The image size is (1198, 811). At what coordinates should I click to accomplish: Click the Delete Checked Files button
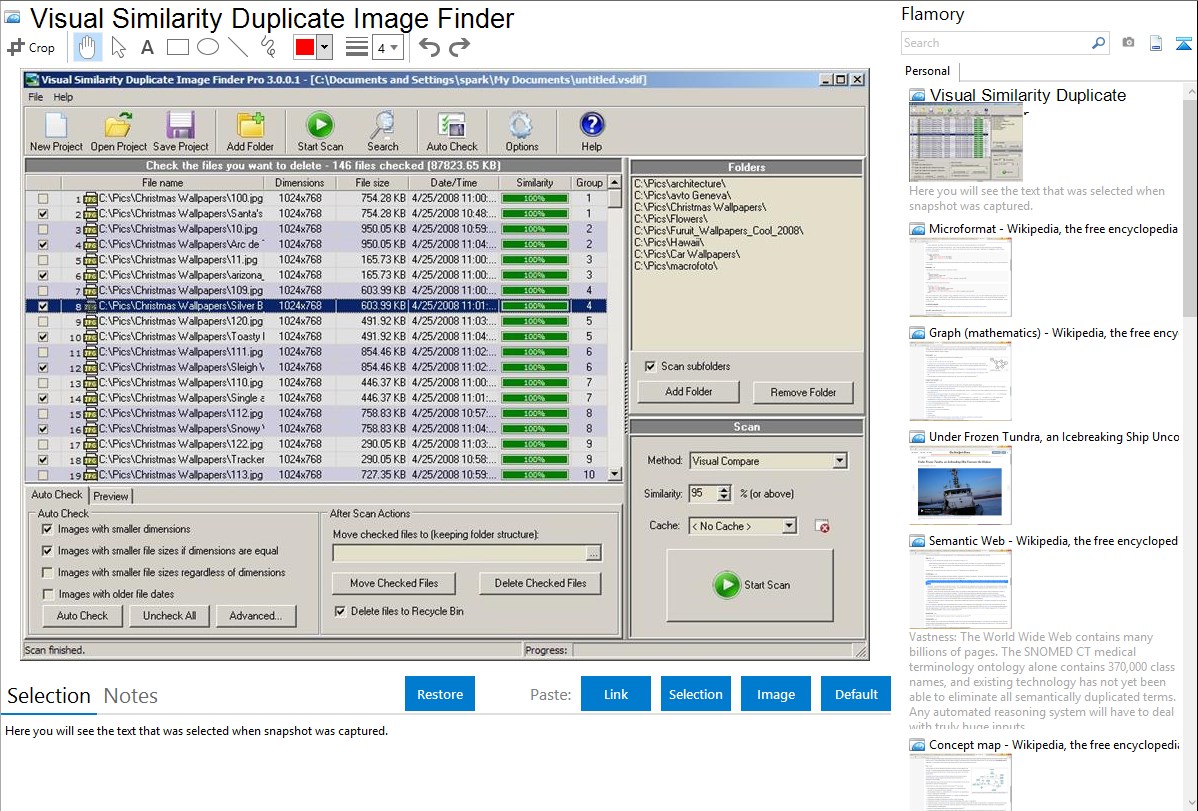coord(540,583)
